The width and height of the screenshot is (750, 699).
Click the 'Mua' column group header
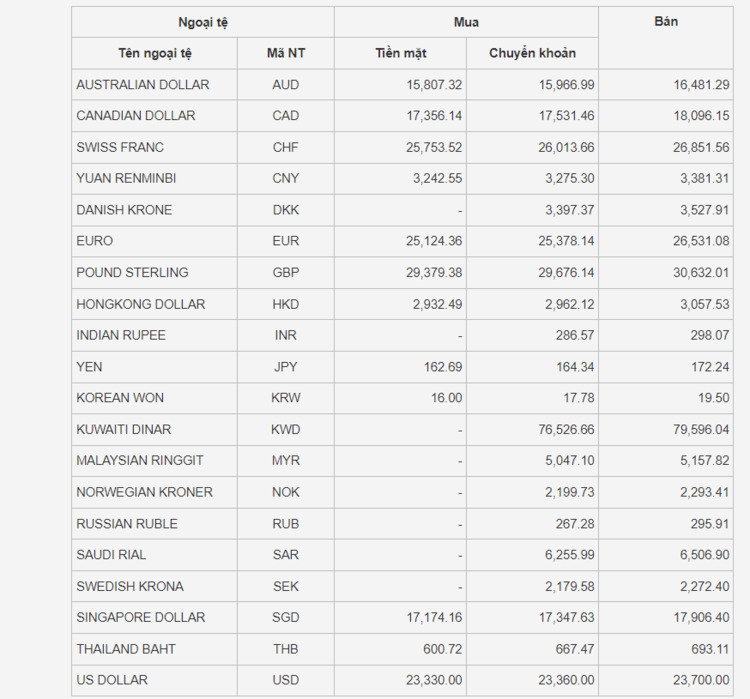(466, 22)
